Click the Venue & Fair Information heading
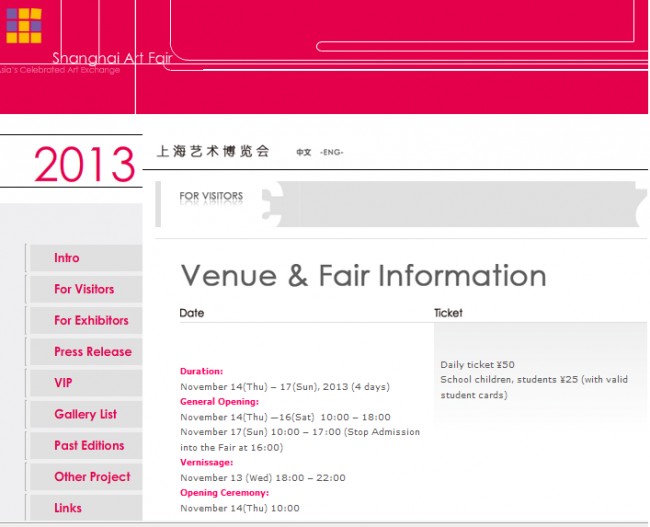 (364, 276)
